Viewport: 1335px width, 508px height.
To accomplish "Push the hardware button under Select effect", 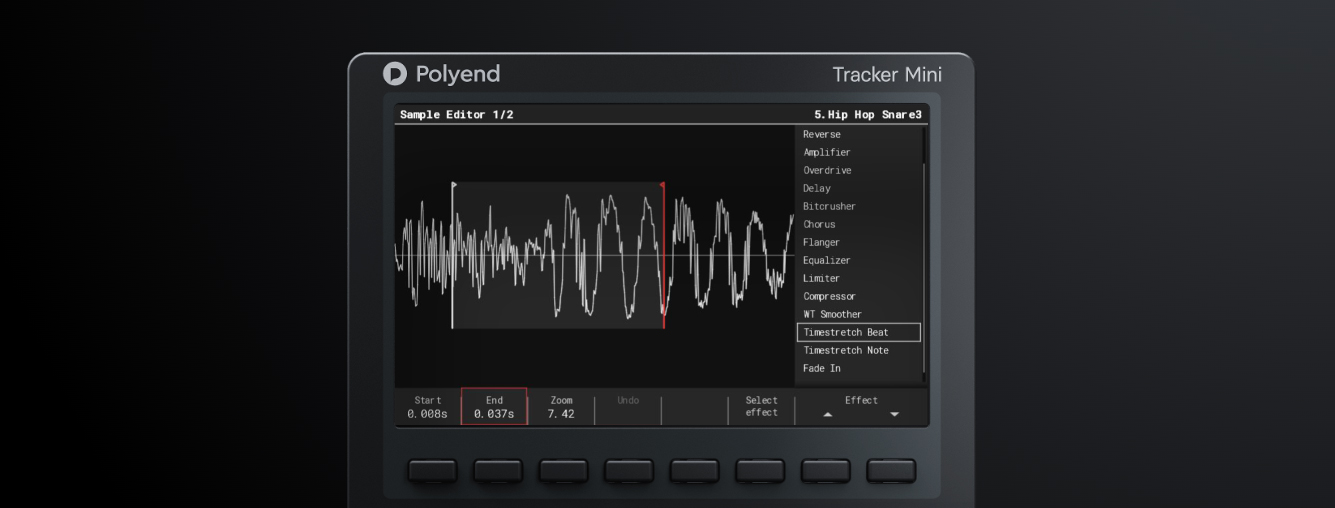I will 760,470.
